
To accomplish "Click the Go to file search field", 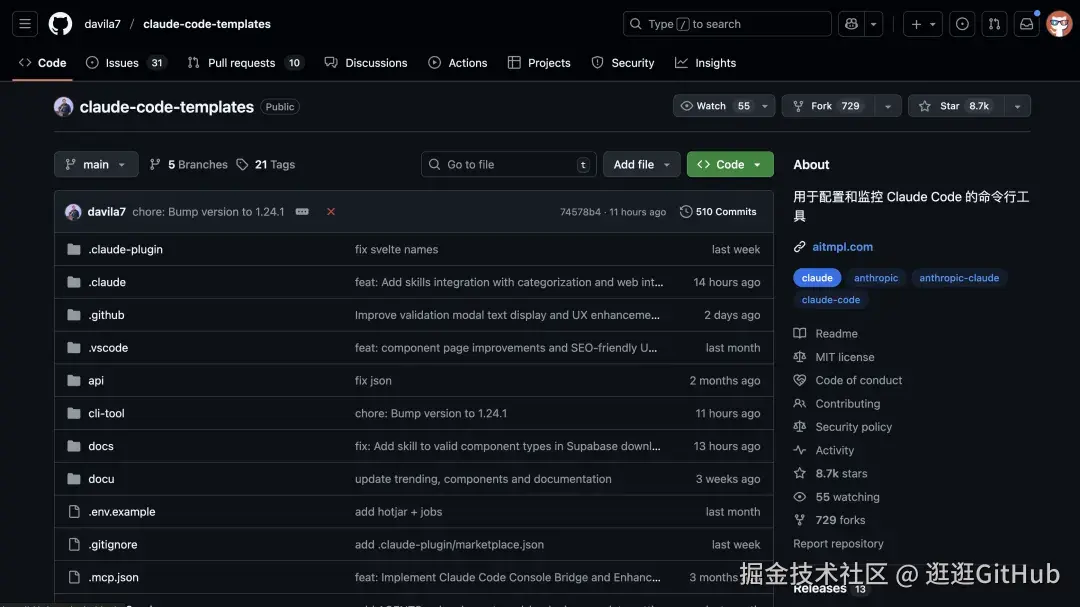I will click(508, 165).
